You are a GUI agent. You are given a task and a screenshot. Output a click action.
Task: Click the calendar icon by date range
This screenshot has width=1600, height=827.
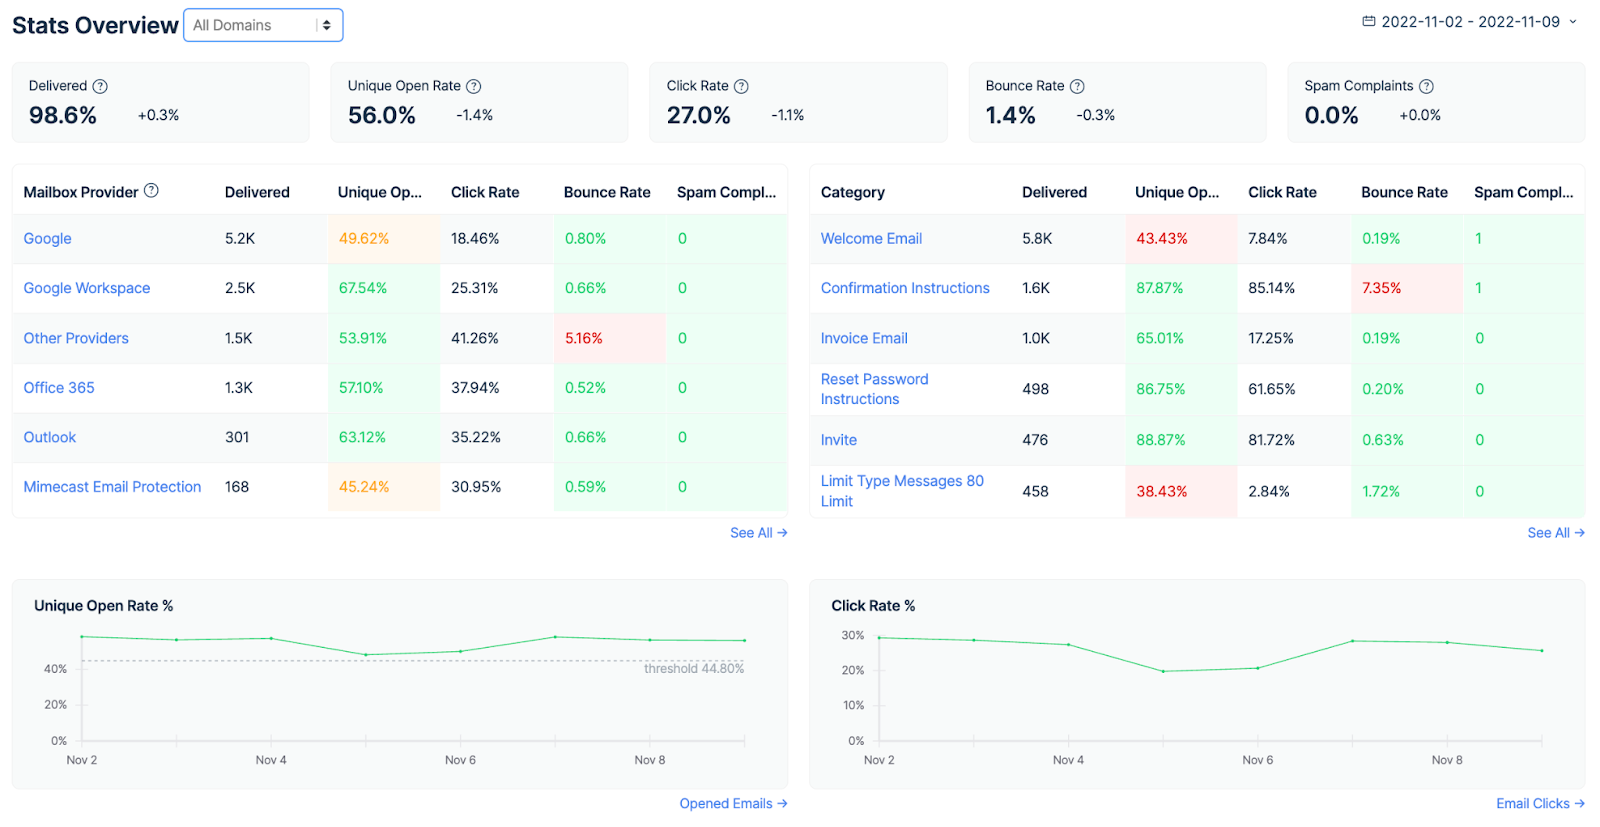(x=1369, y=22)
